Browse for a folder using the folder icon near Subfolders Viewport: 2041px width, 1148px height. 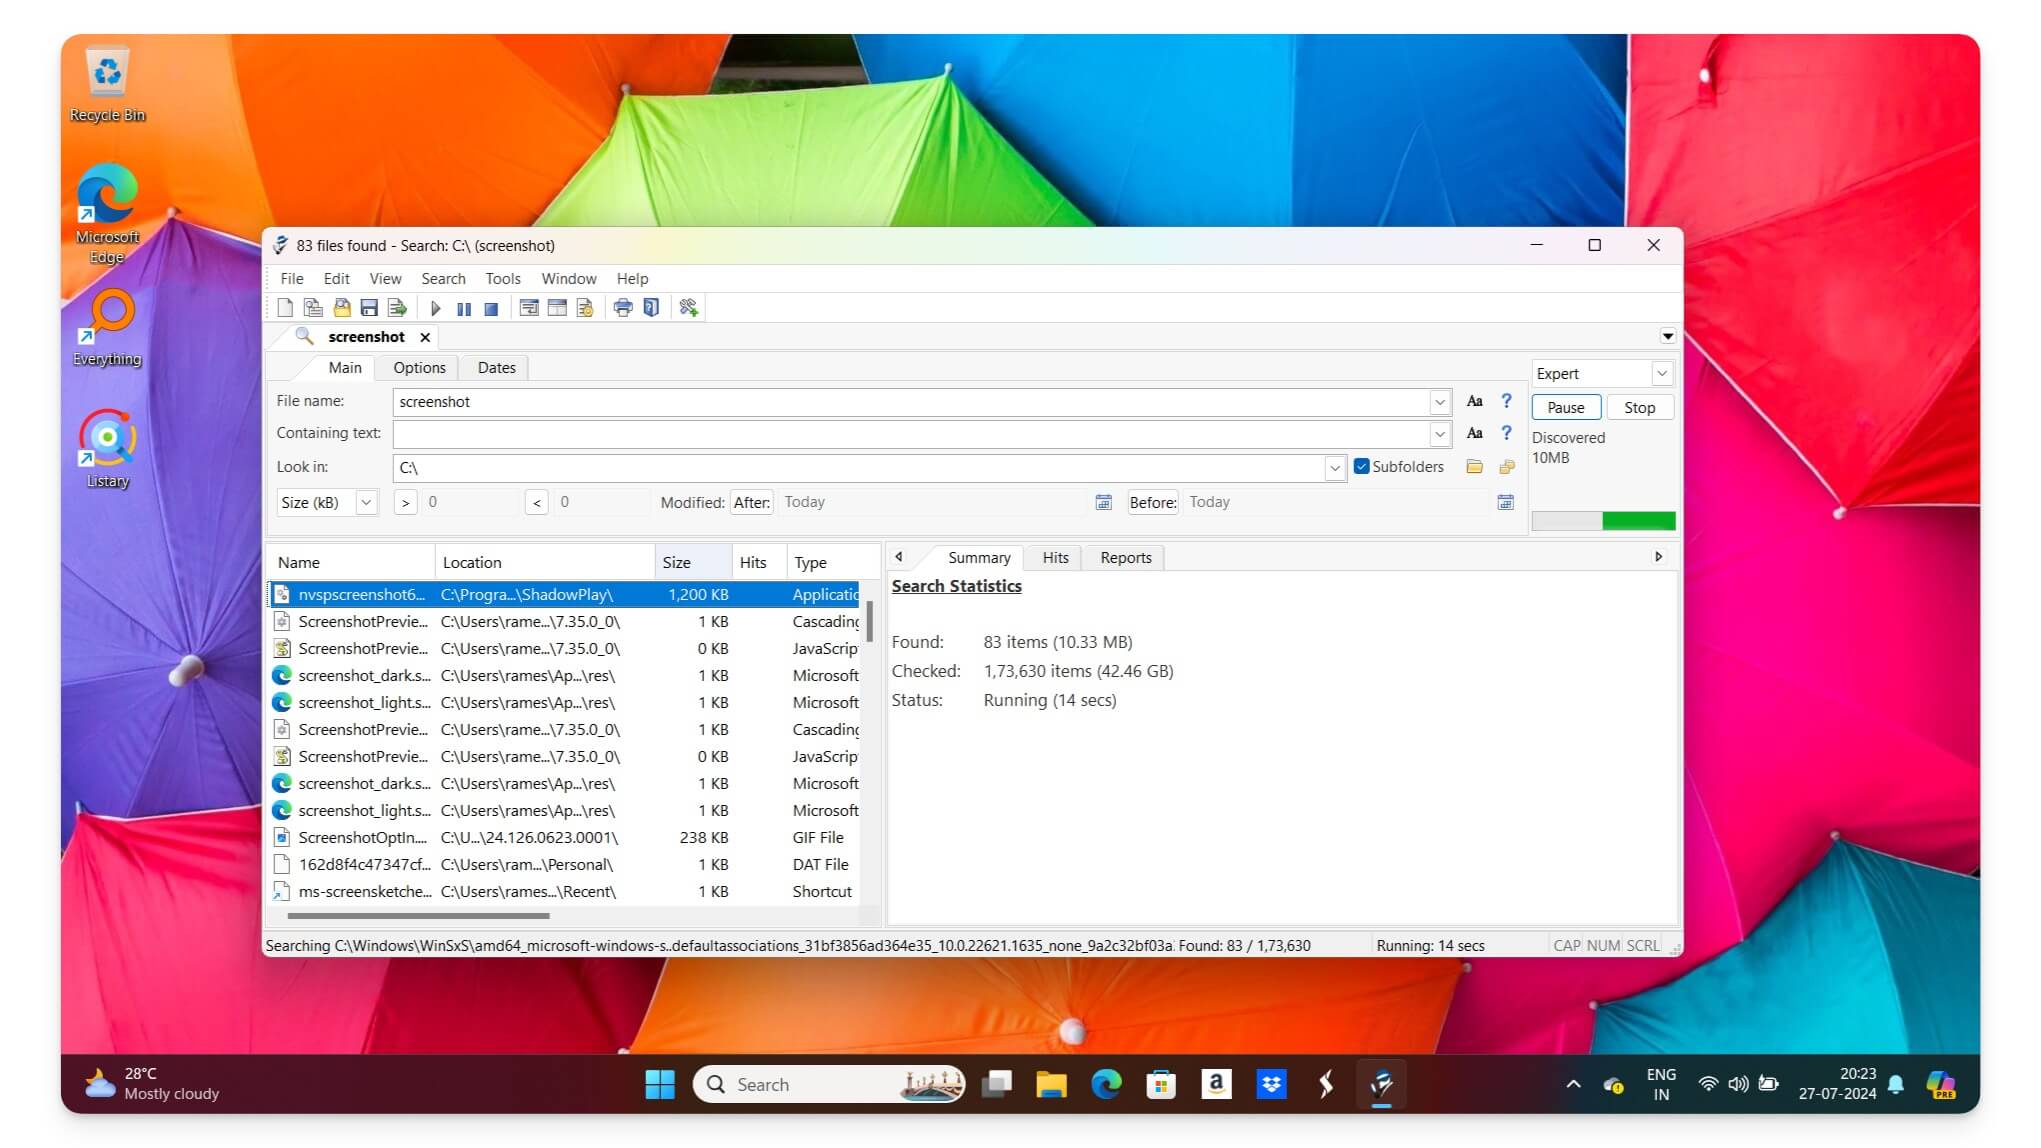pyautogui.click(x=1475, y=467)
